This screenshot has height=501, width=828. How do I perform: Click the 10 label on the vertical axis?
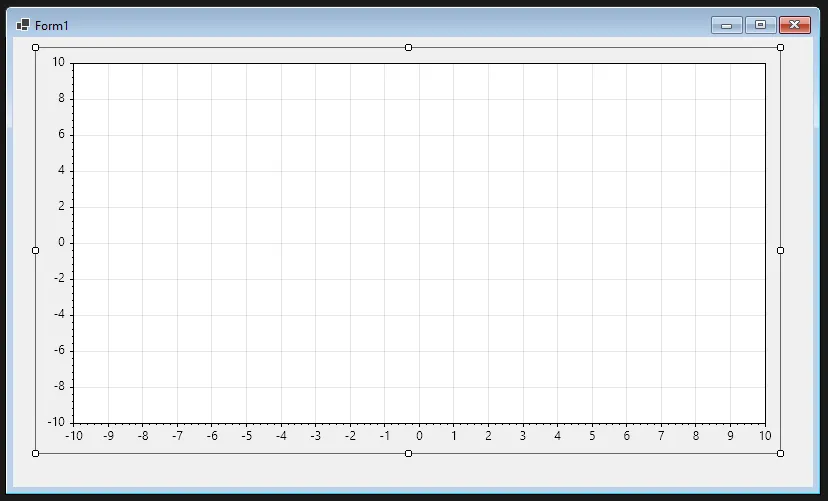click(58, 62)
